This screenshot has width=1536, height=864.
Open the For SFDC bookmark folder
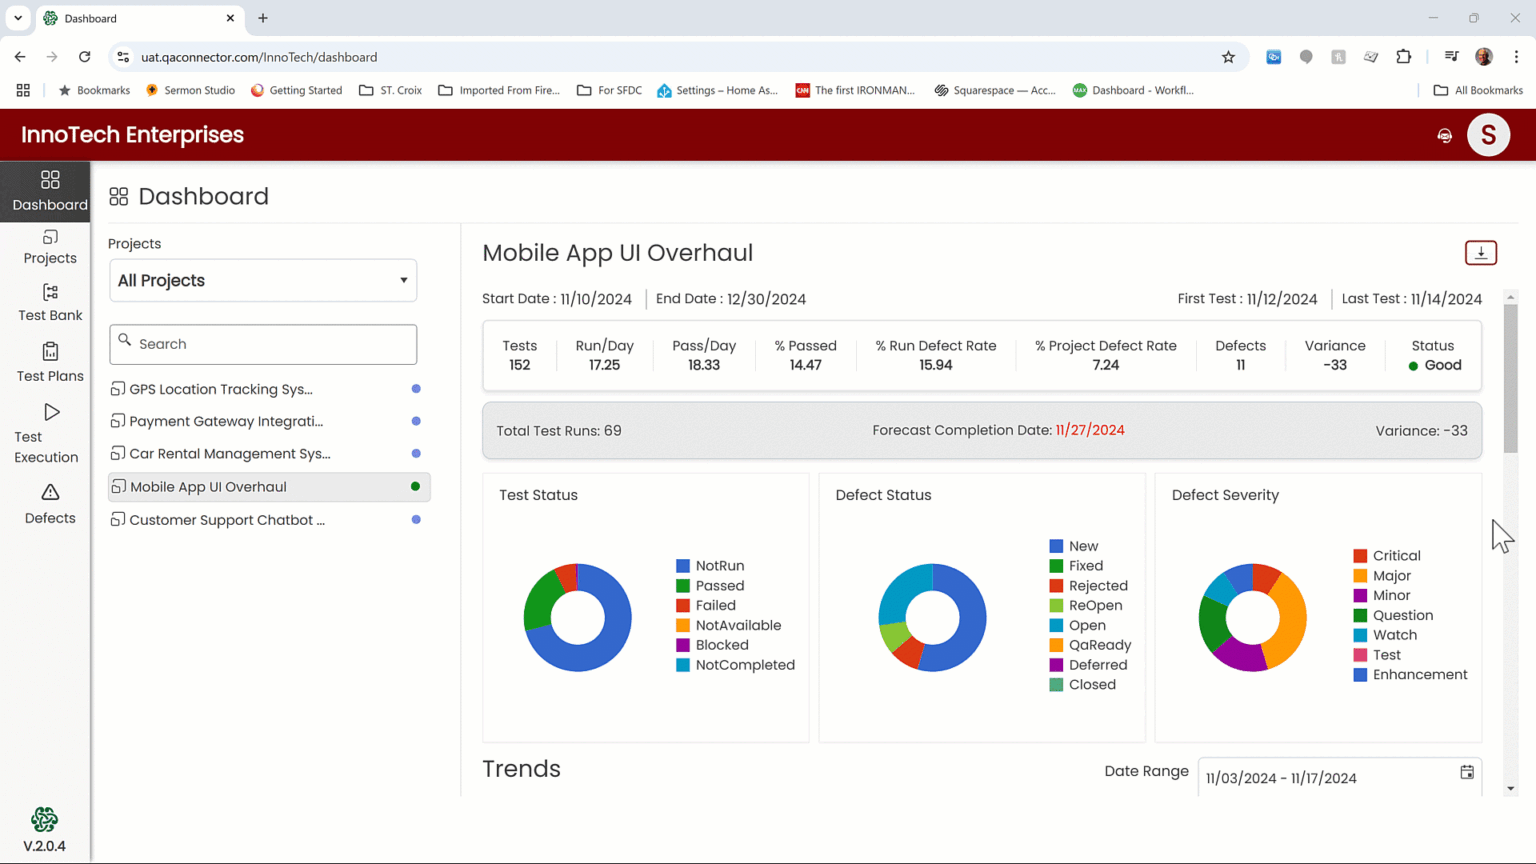(x=609, y=90)
